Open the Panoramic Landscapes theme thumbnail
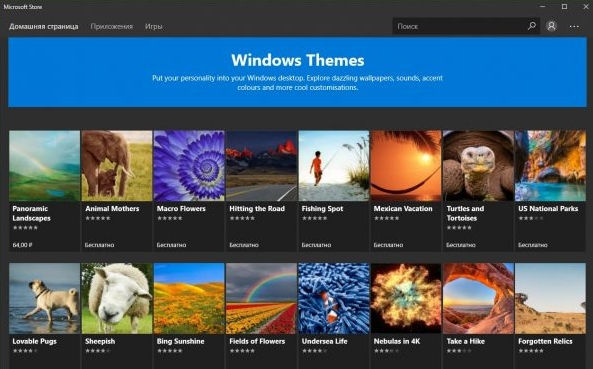 pyautogui.click(x=45, y=166)
